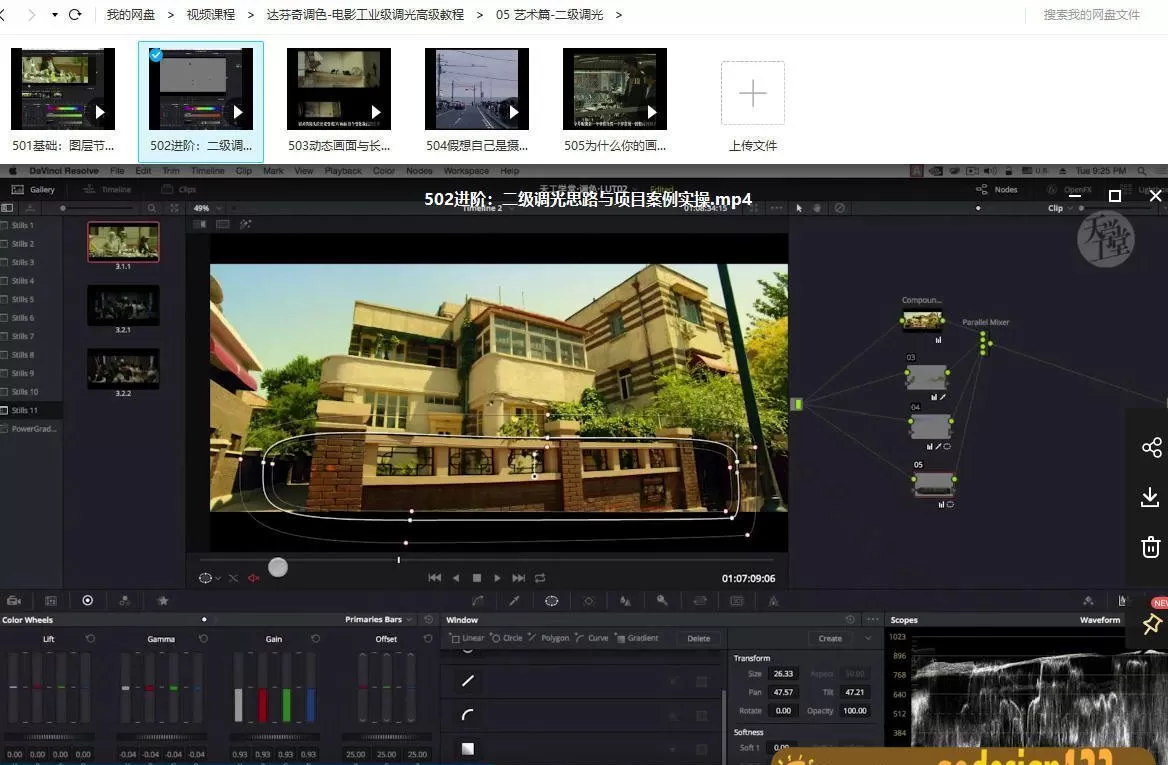Mute audio with the red speaker icon

[x=253, y=578]
